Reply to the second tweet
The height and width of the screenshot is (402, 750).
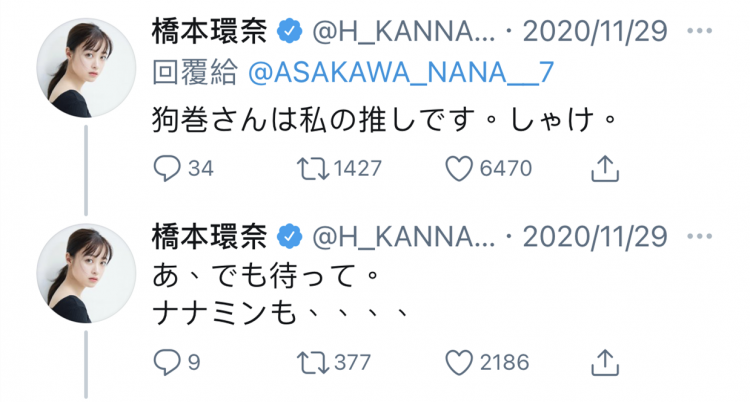click(x=166, y=360)
